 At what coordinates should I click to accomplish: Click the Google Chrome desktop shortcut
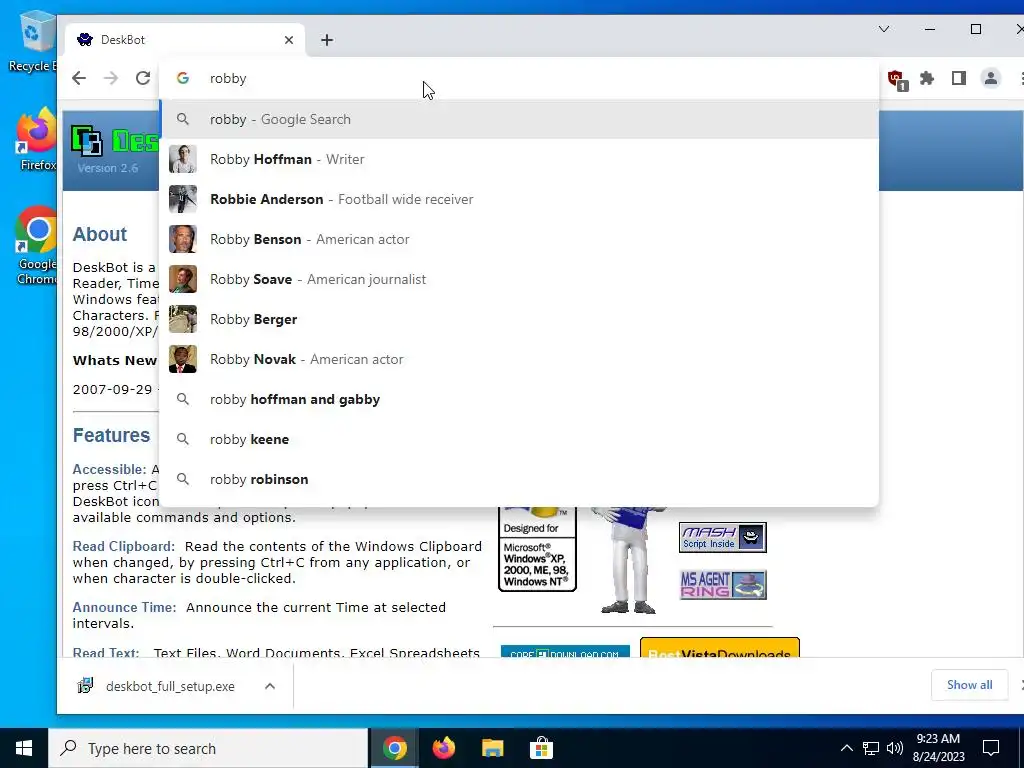[x=37, y=246]
